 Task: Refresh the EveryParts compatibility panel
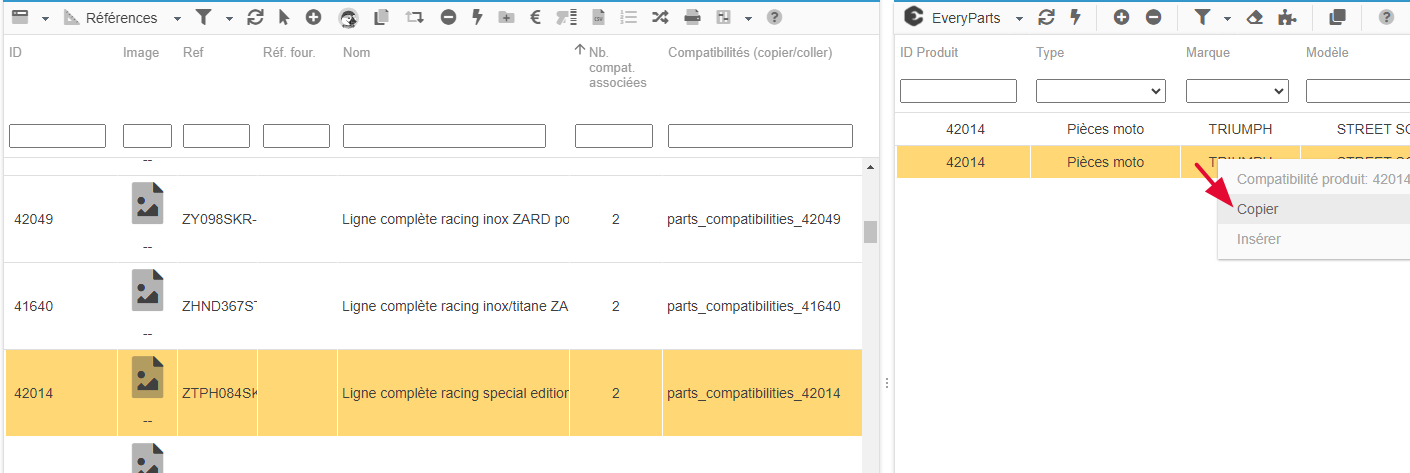pos(1046,18)
